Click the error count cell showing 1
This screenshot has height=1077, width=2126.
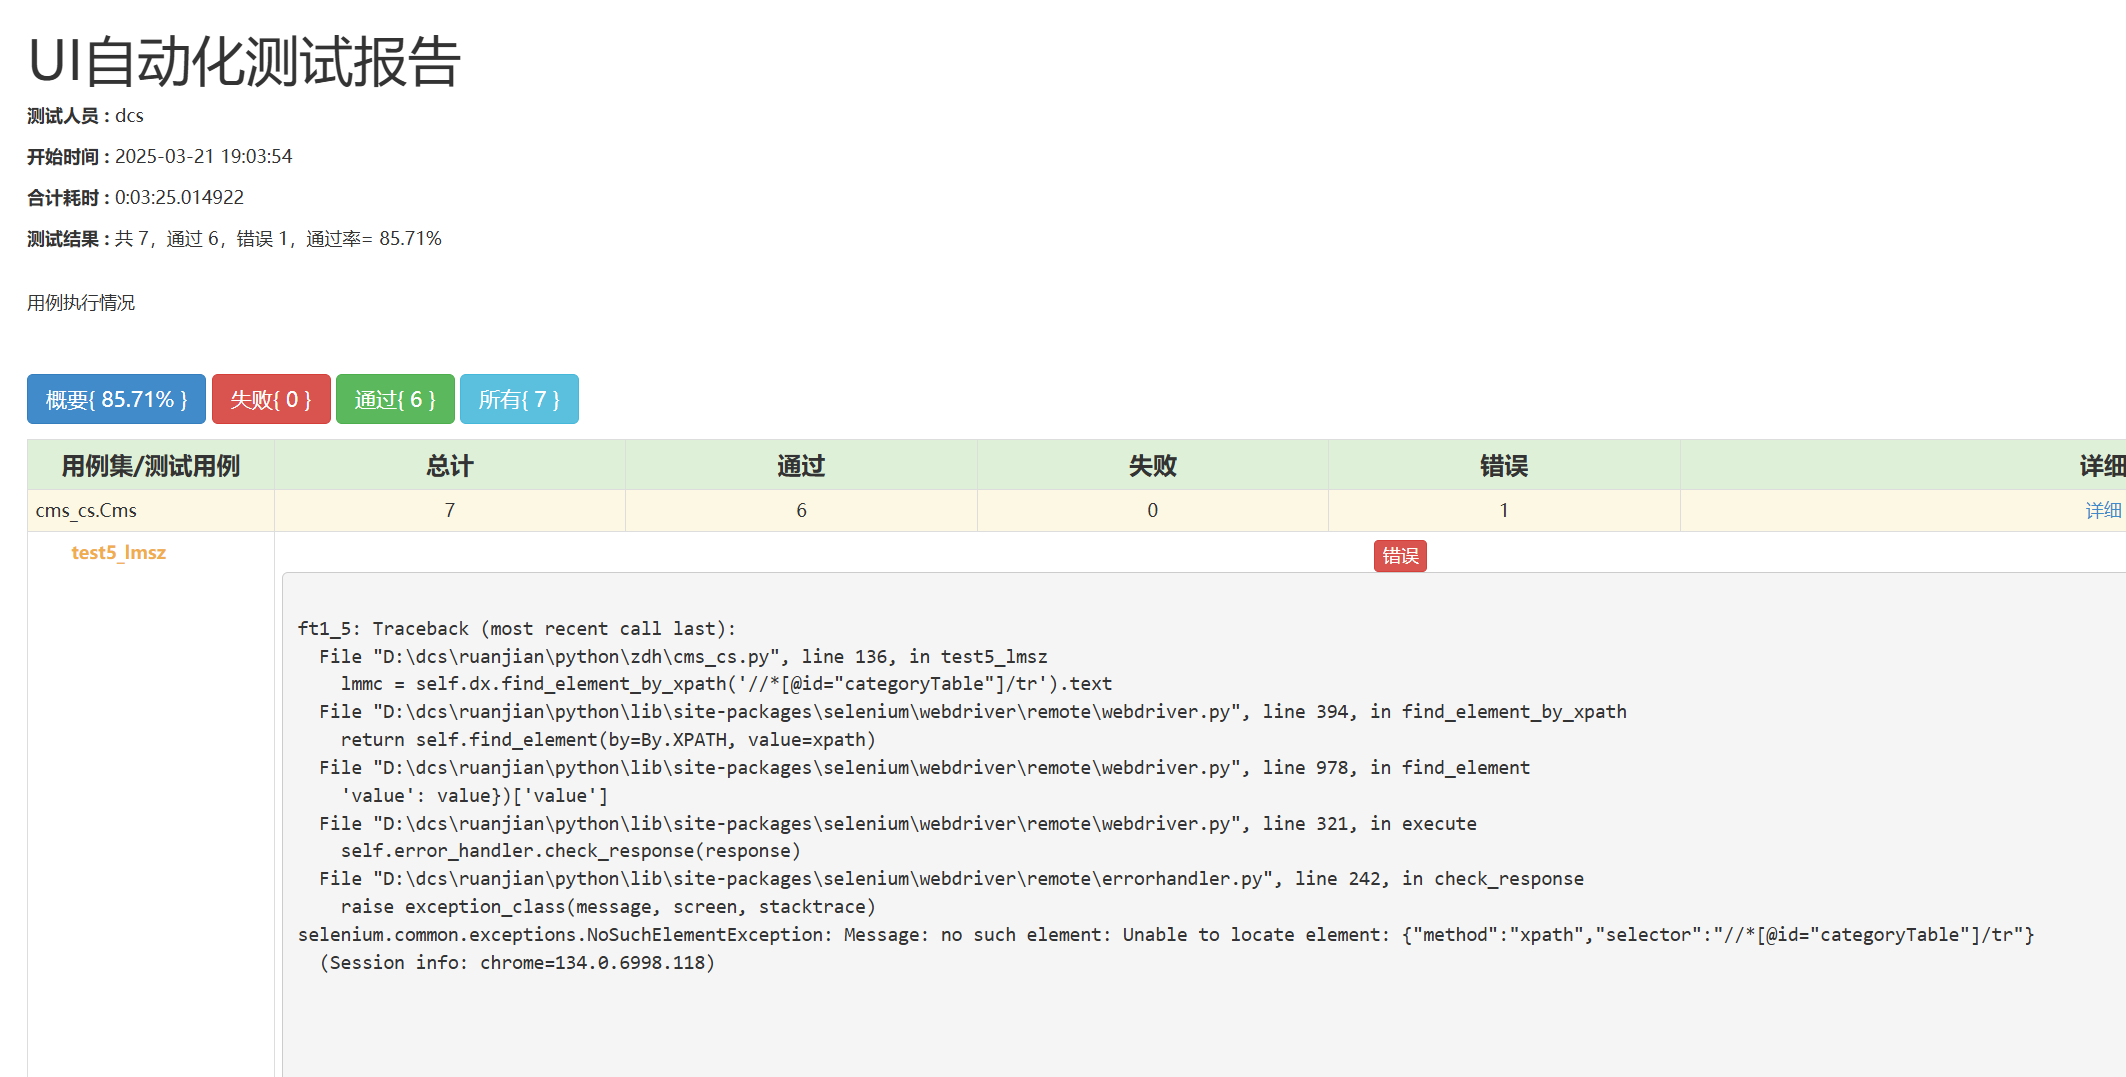[x=1504, y=510]
